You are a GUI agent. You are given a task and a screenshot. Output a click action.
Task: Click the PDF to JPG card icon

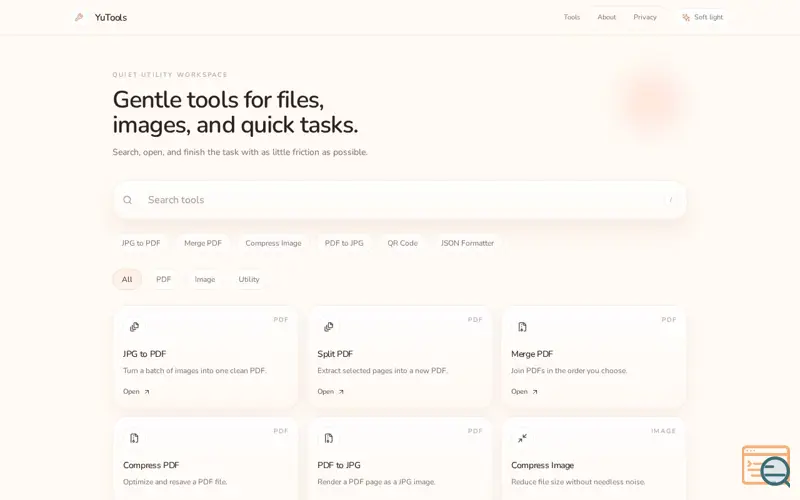(329, 438)
